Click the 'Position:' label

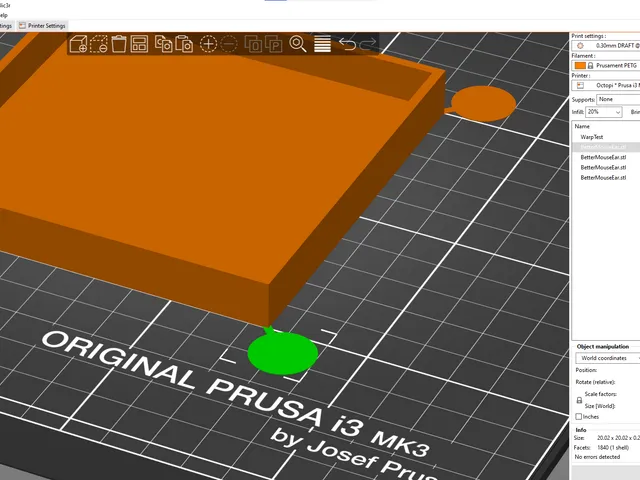pos(586,370)
